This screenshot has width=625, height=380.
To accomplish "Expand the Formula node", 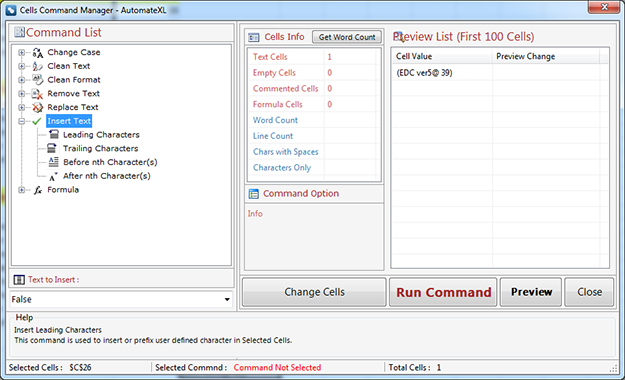I will 22,190.
